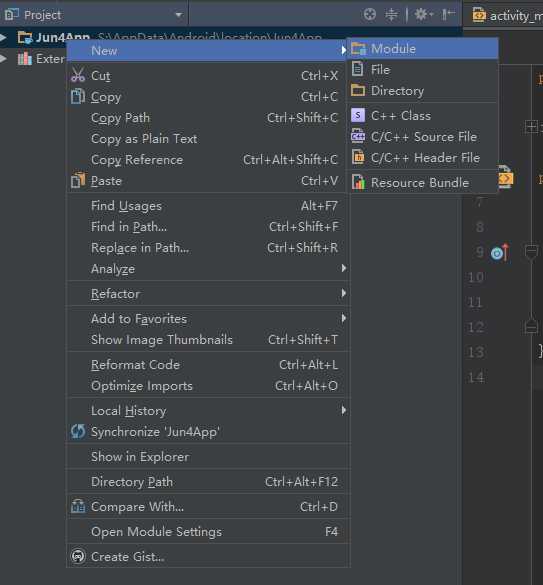Click line number 10 in editor gutter
Image resolution: width=543 pixels, height=585 pixels.
coord(476,277)
